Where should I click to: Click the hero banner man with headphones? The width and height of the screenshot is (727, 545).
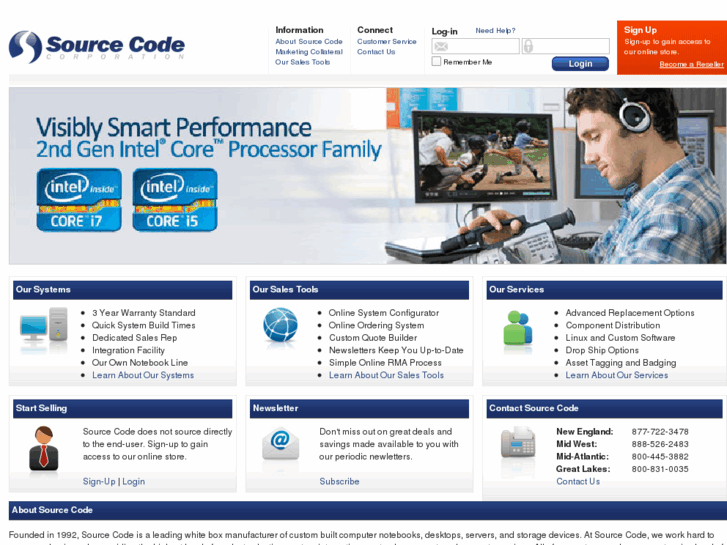tap(642, 176)
